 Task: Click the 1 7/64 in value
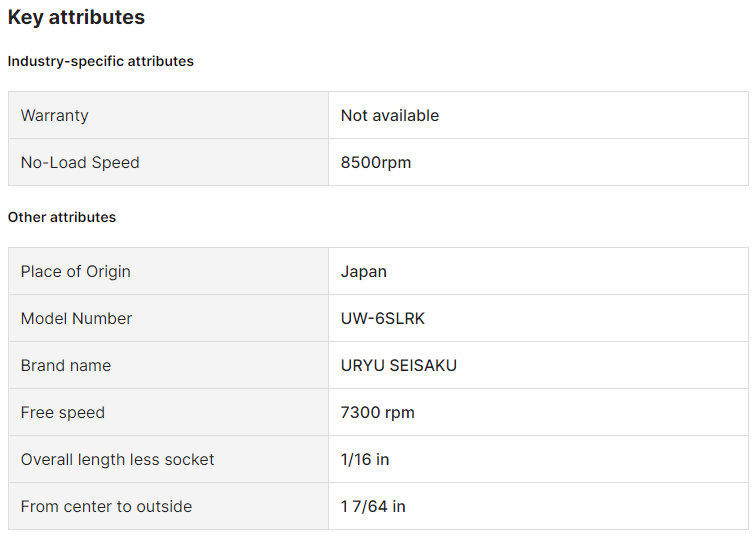point(373,506)
